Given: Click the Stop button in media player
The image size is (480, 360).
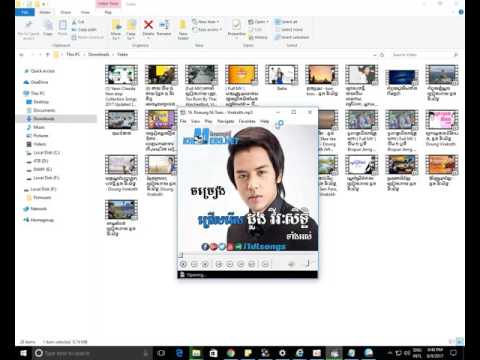Looking at the screenshot, I should [x=205, y=264].
